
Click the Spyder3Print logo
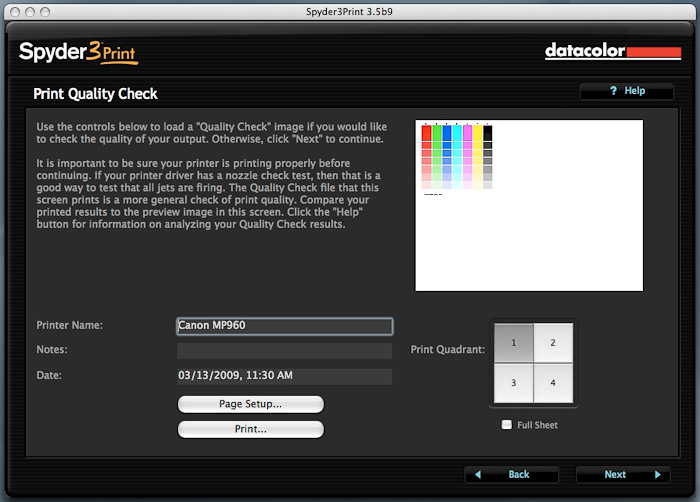(77, 51)
